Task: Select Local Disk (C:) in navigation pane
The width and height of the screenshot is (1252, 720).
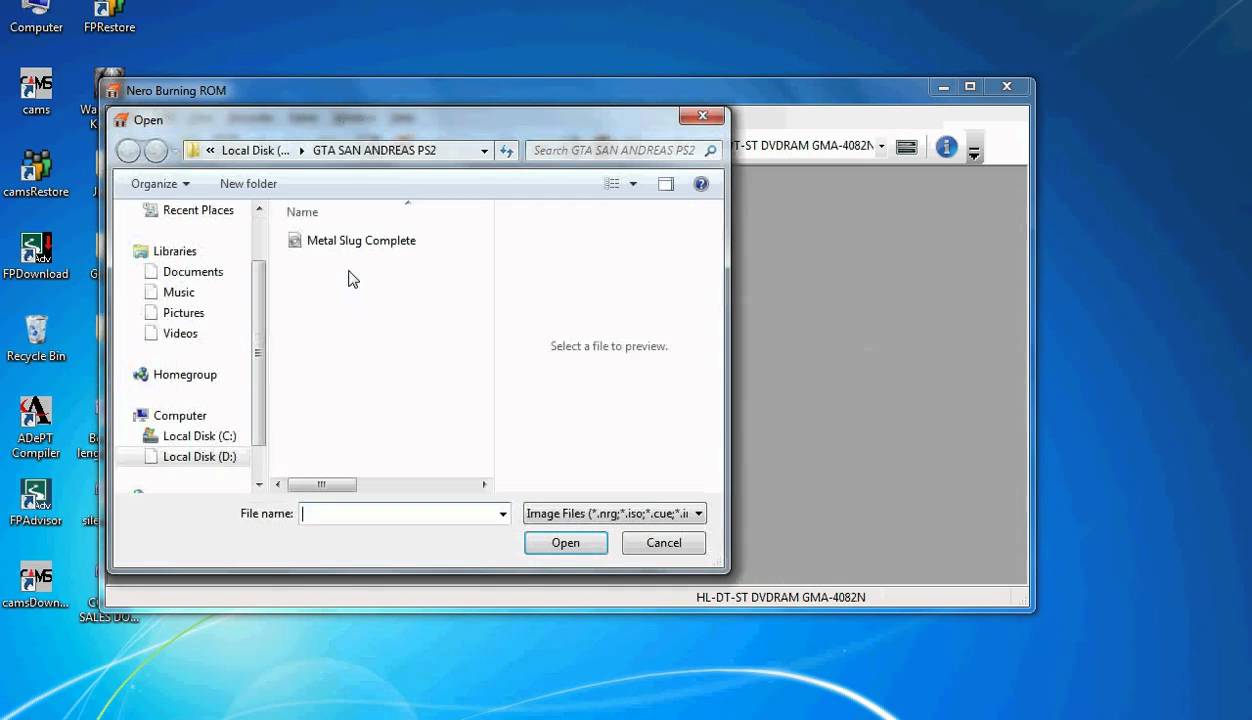Action: 200,436
